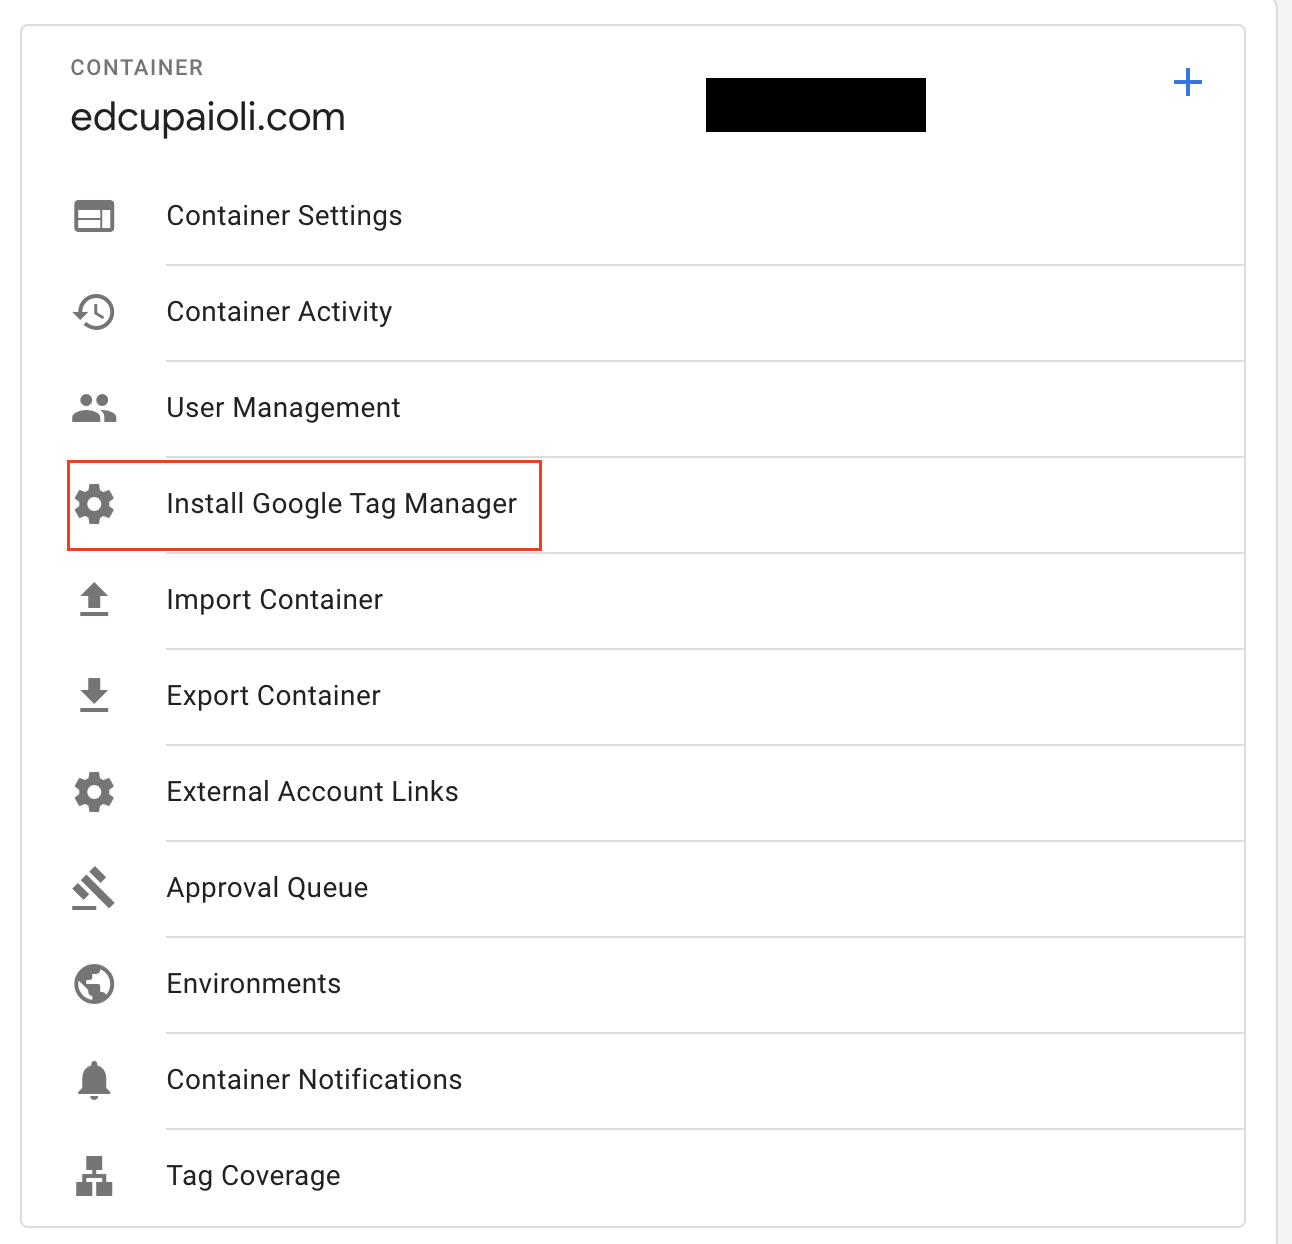Click gear icon beside Install Google Tag Manager
The height and width of the screenshot is (1244, 1292).
pos(94,504)
